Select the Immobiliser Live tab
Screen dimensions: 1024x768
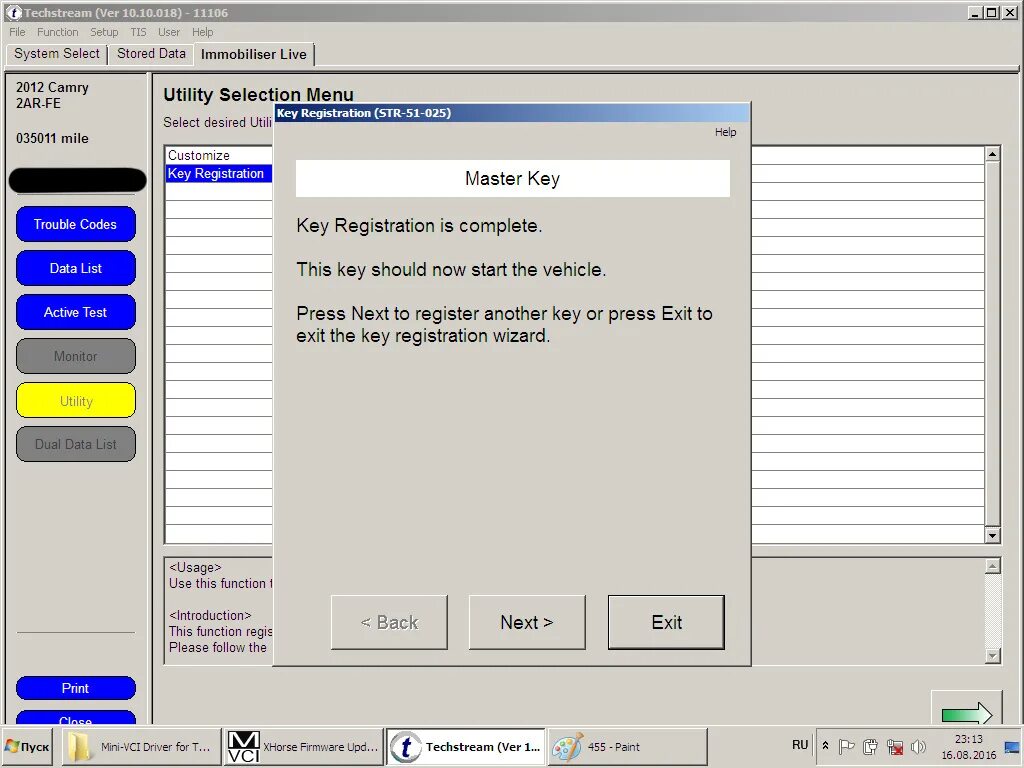(253, 54)
